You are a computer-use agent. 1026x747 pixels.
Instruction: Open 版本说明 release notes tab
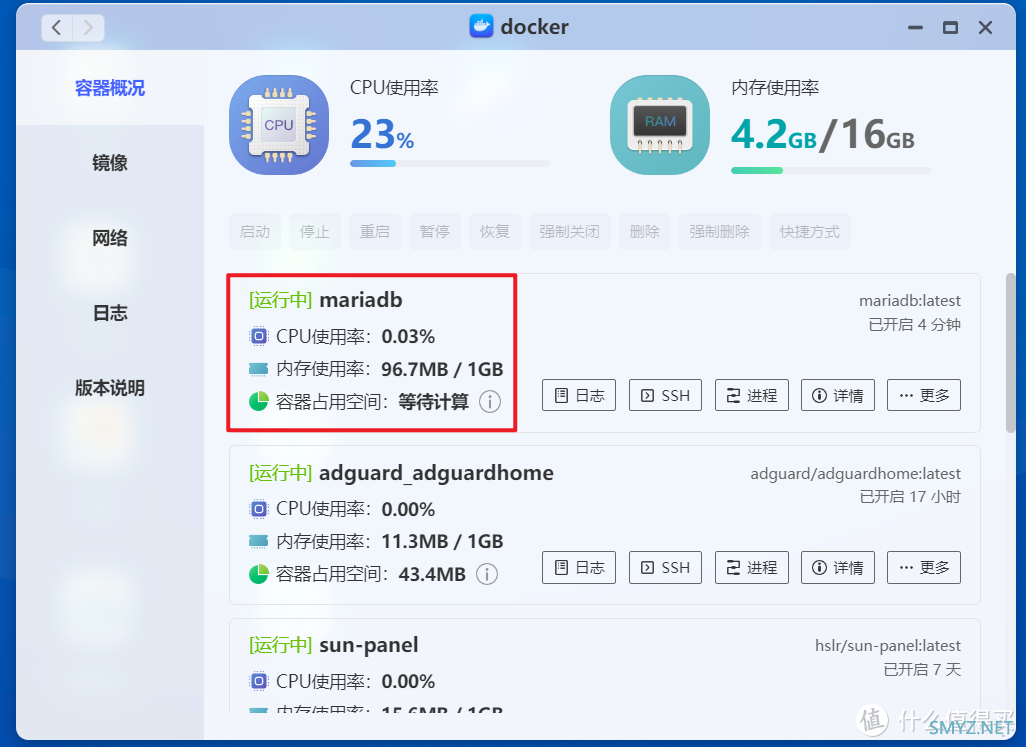point(110,388)
